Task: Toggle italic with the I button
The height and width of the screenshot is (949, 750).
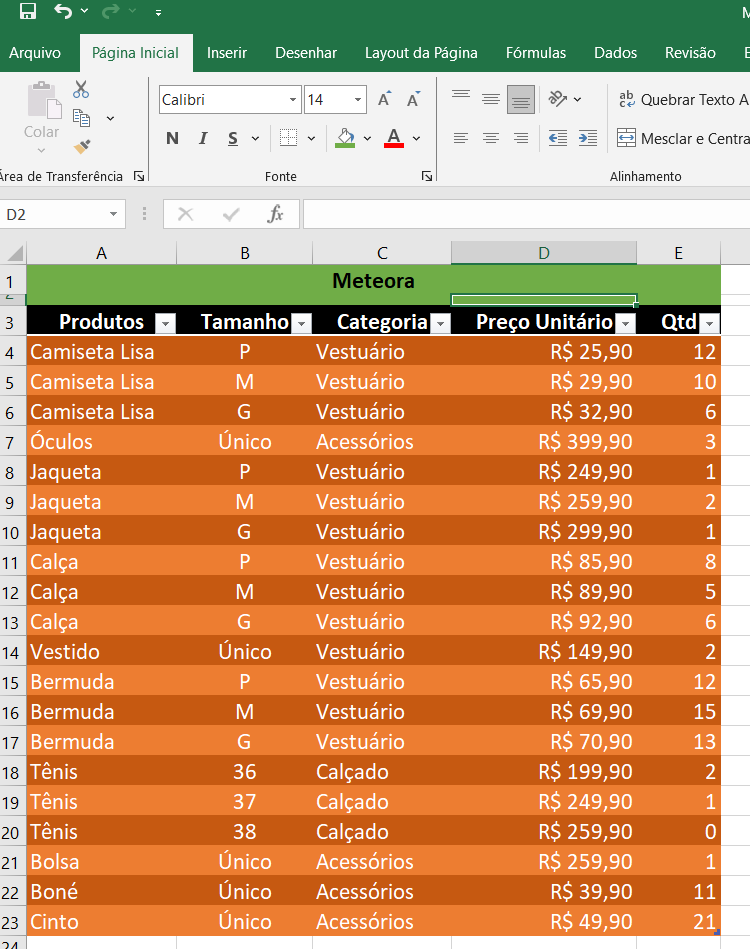Action: pos(203,139)
